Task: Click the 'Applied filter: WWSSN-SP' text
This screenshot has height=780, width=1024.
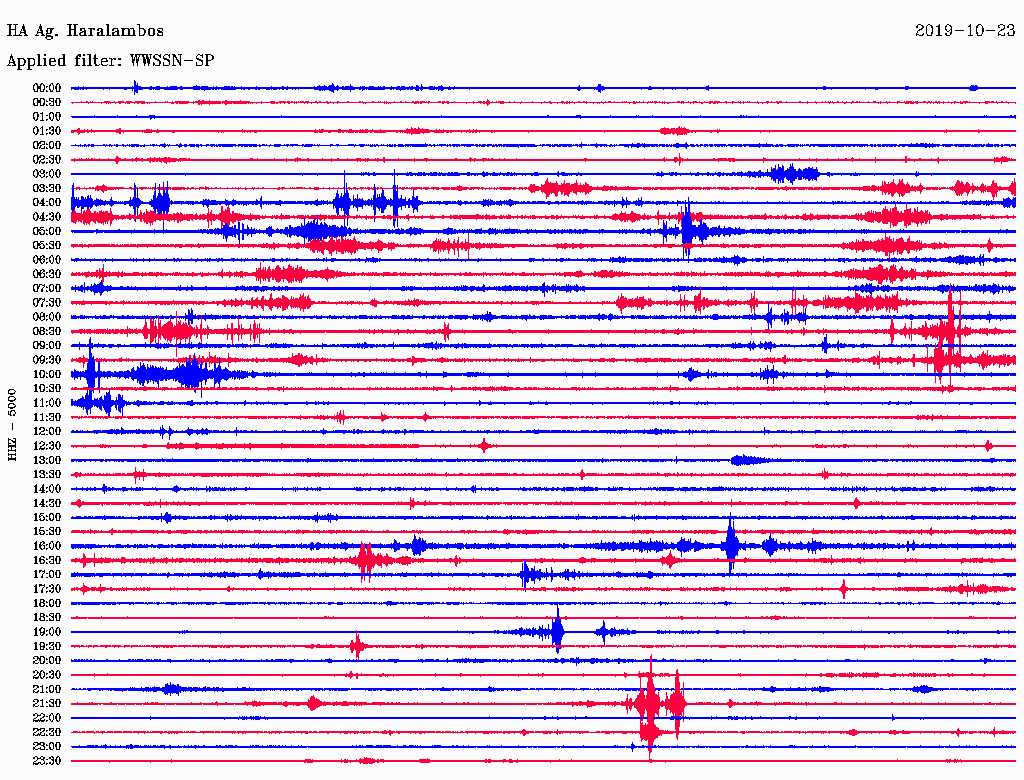Action: [x=110, y=61]
